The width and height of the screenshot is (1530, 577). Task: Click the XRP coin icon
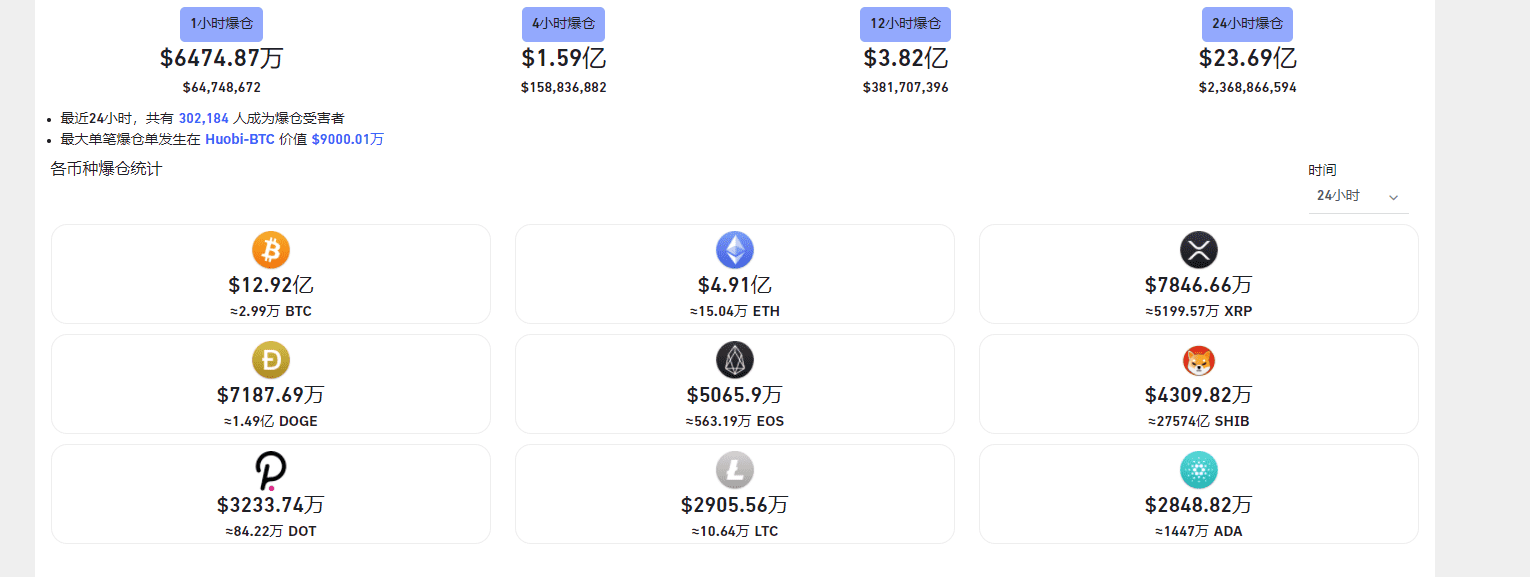pyautogui.click(x=1199, y=249)
